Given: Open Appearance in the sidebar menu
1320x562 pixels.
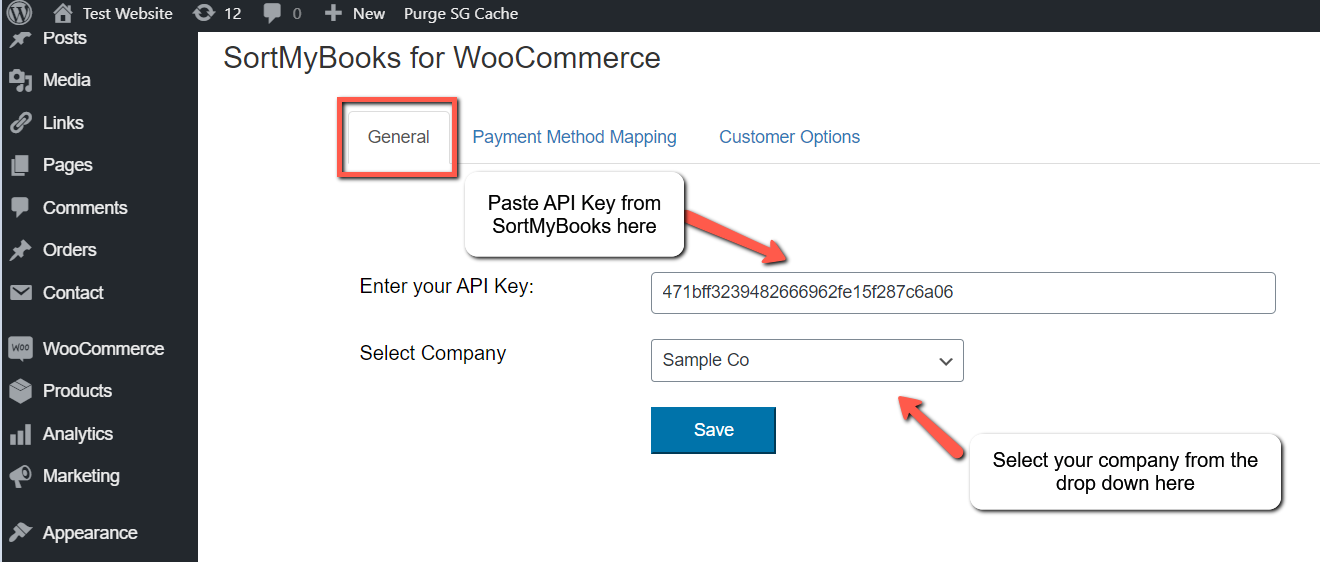Looking at the screenshot, I should point(89,533).
